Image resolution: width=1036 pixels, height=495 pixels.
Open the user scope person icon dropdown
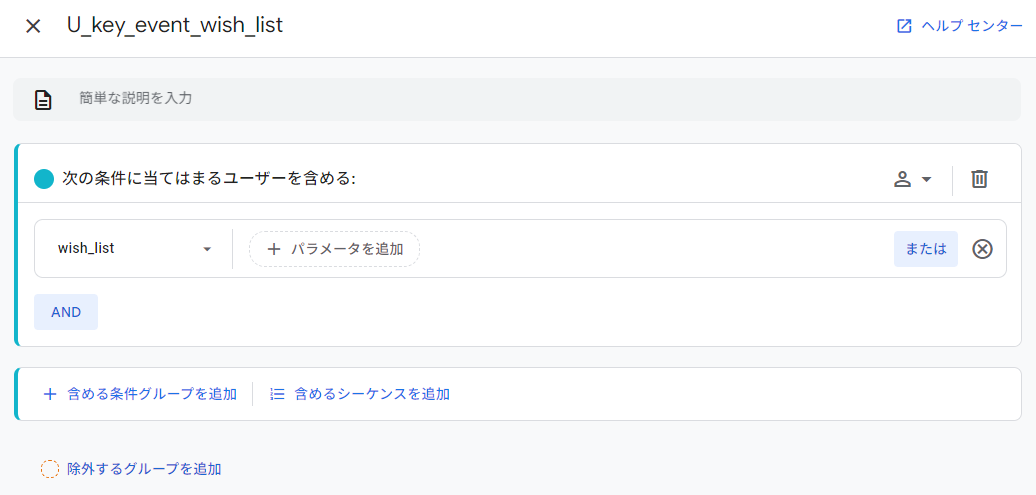(912, 179)
